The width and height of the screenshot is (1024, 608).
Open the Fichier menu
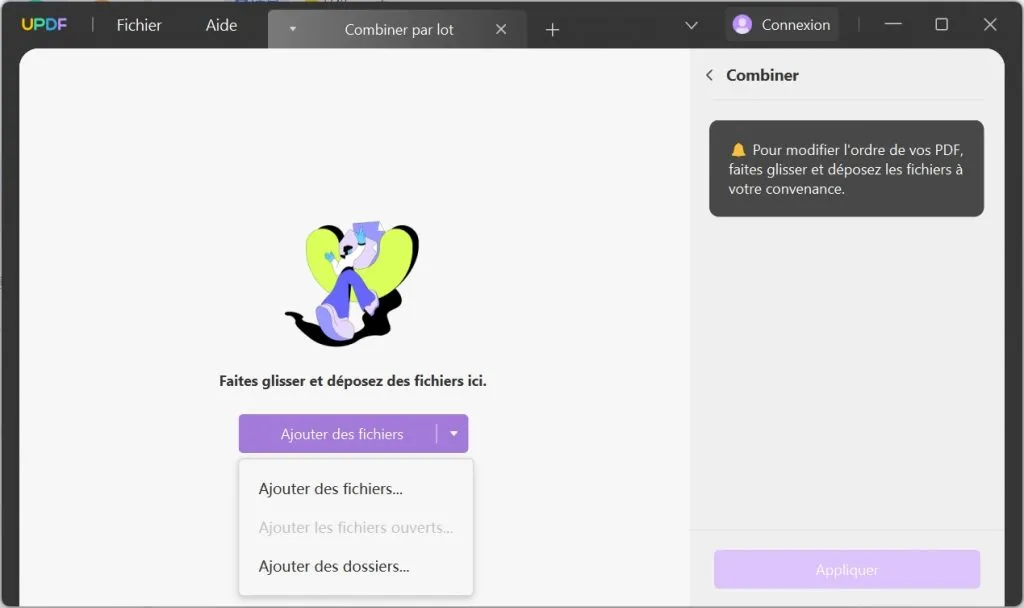pos(137,25)
